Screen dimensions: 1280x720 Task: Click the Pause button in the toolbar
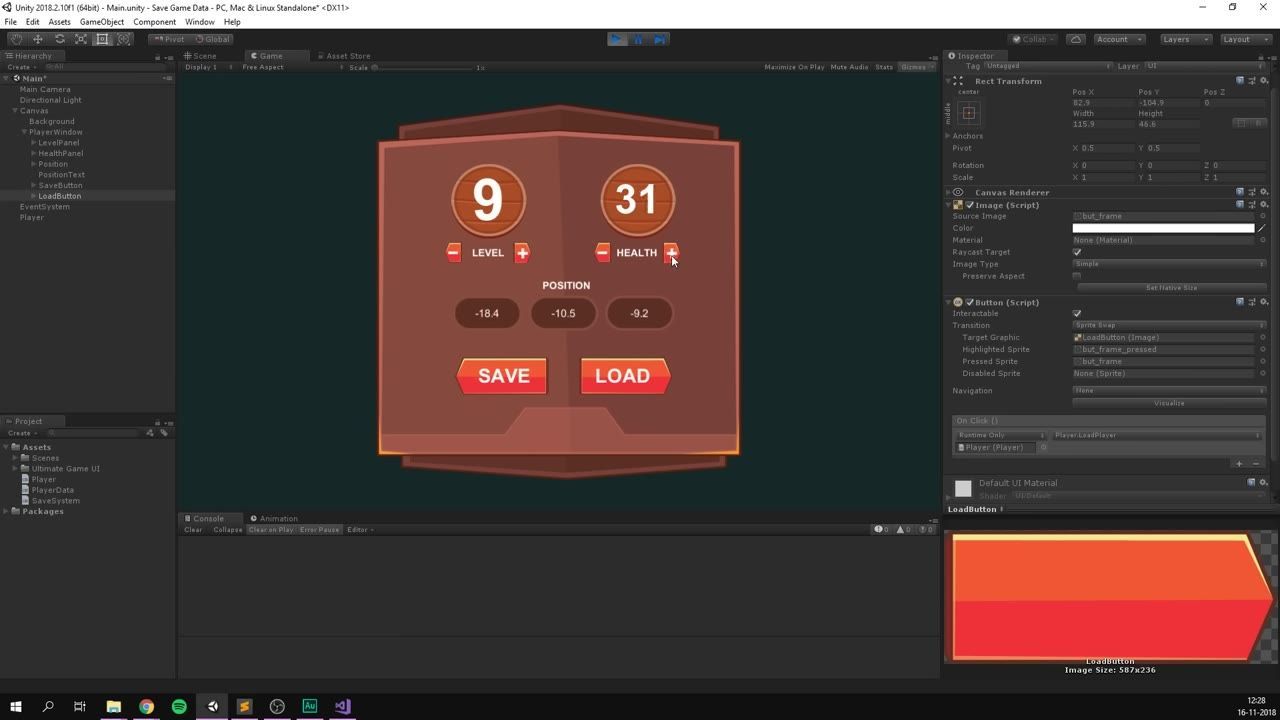click(638, 39)
